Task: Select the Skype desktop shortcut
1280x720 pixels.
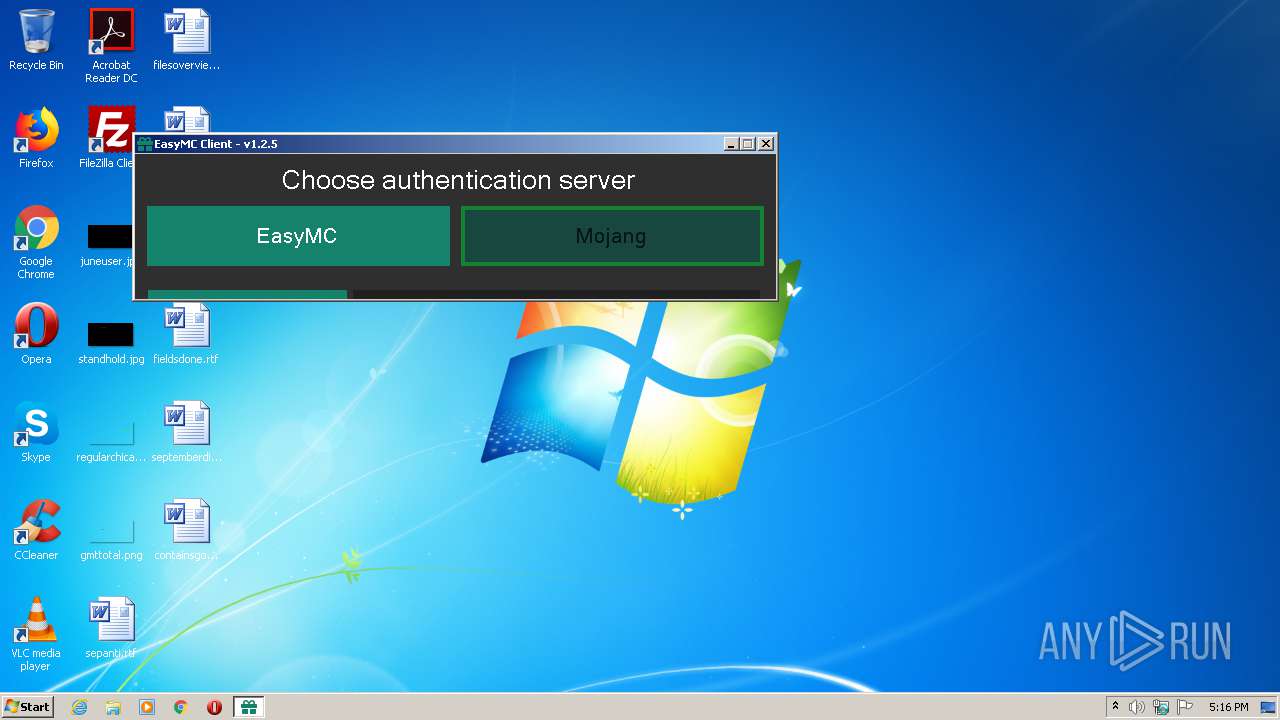Action: click(36, 432)
